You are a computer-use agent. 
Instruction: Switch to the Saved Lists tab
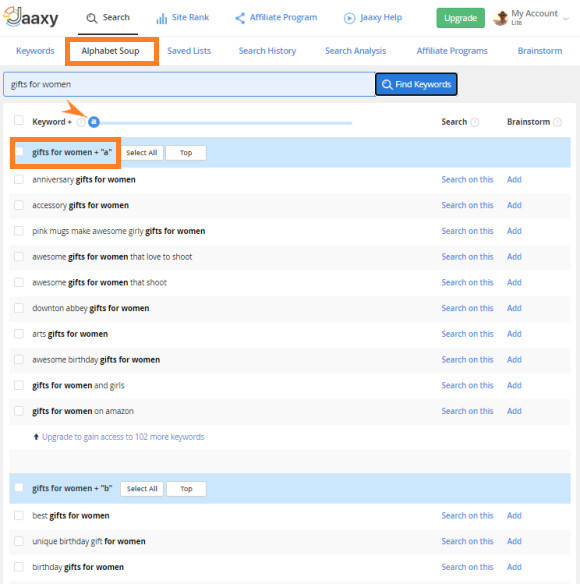[x=189, y=51]
